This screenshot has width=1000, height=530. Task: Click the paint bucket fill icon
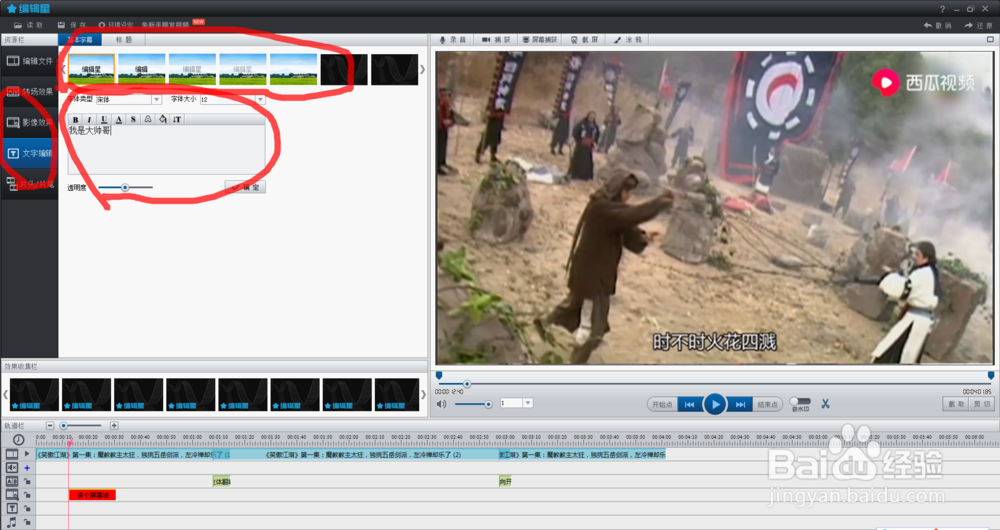[x=163, y=119]
